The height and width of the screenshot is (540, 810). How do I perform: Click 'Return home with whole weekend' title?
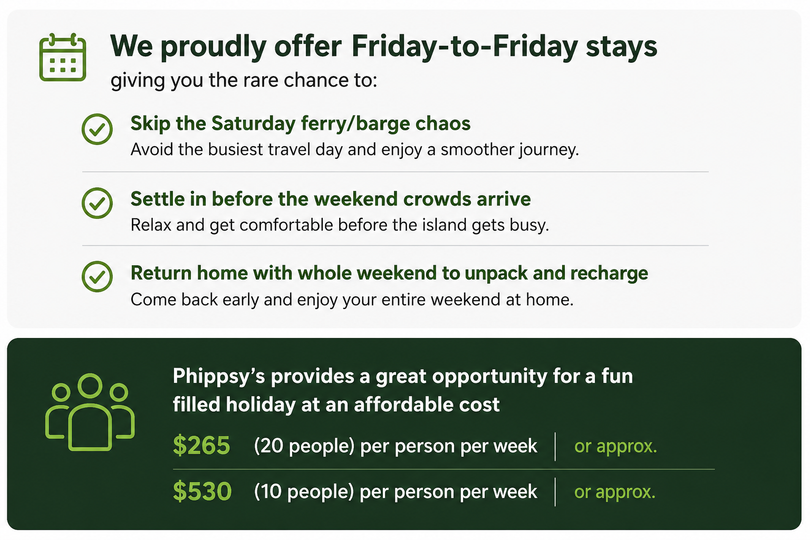tap(389, 273)
